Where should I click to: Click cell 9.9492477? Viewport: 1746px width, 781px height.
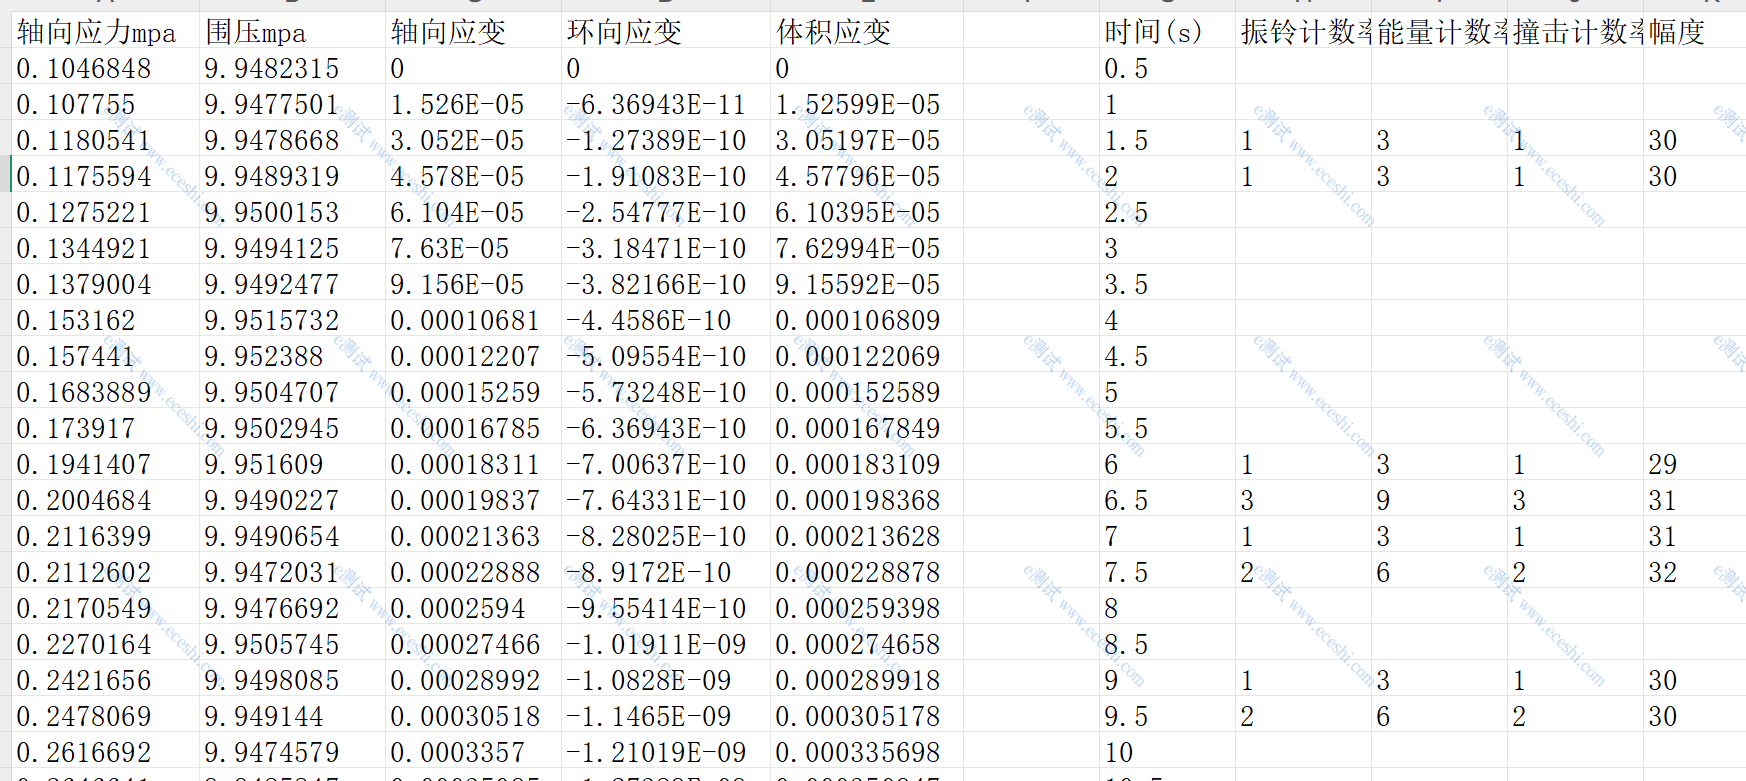(x=292, y=283)
